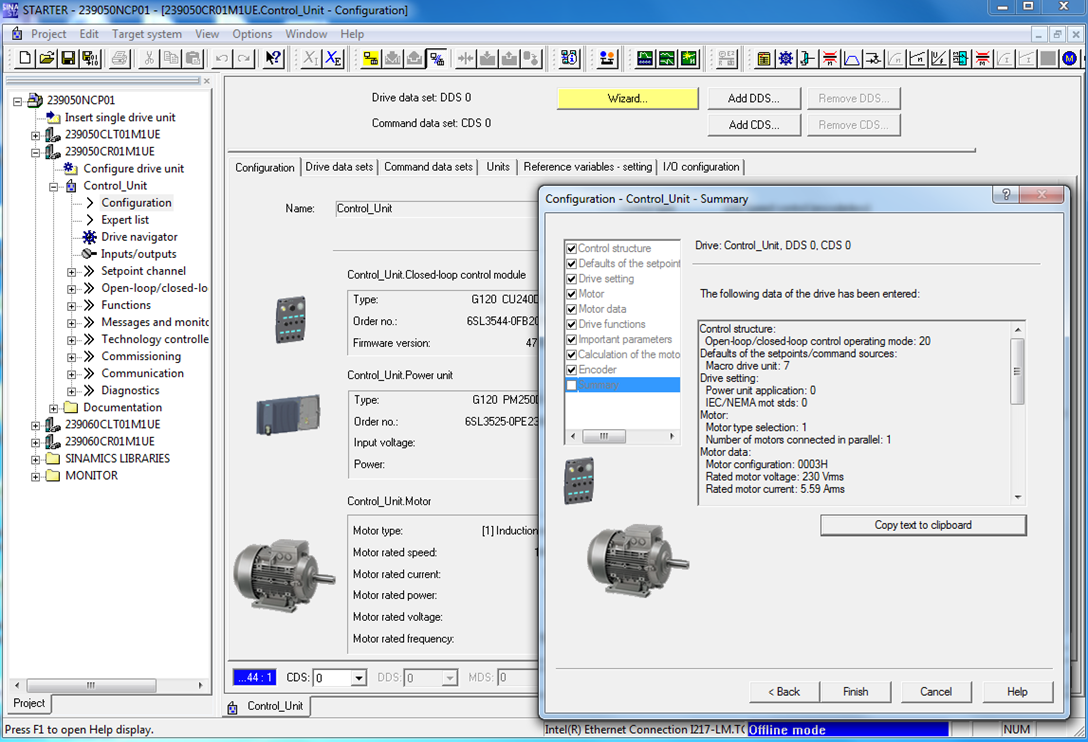Click the blue M motor icon
The image size is (1088, 742).
(x=1069, y=59)
